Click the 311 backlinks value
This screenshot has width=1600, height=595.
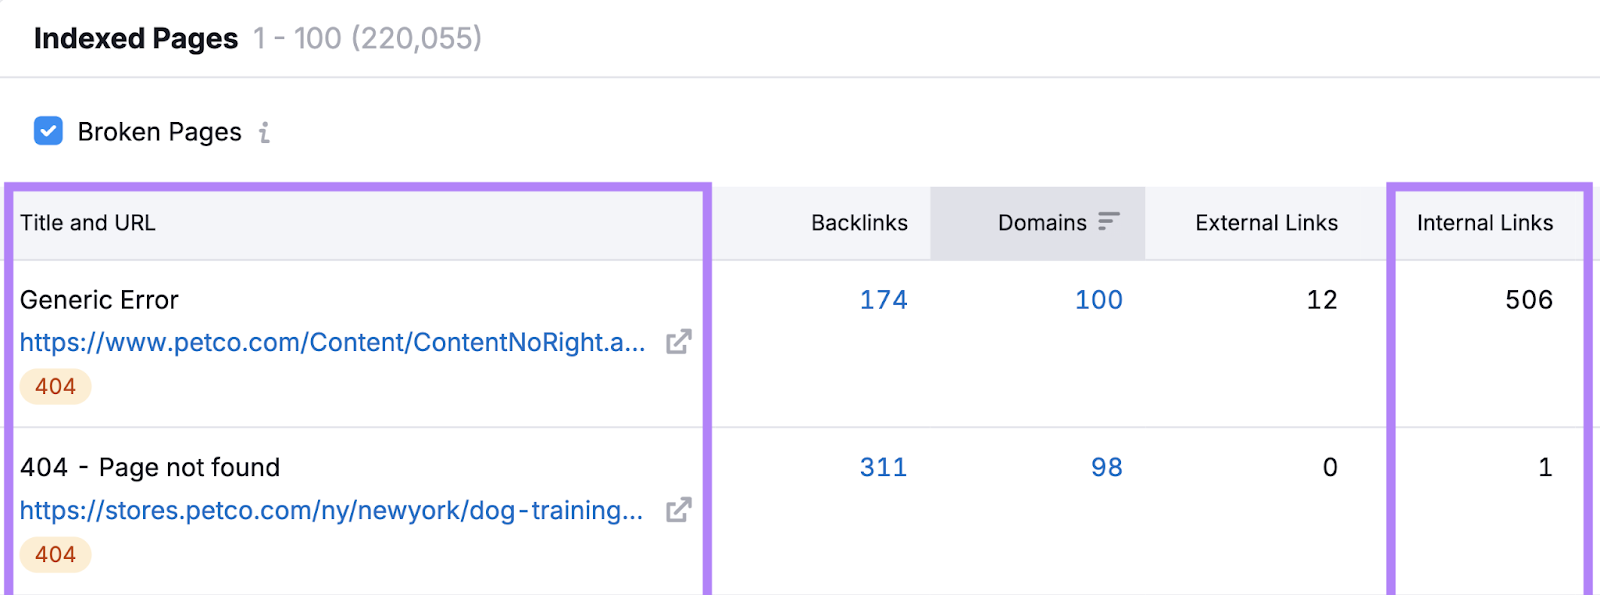tap(883, 467)
